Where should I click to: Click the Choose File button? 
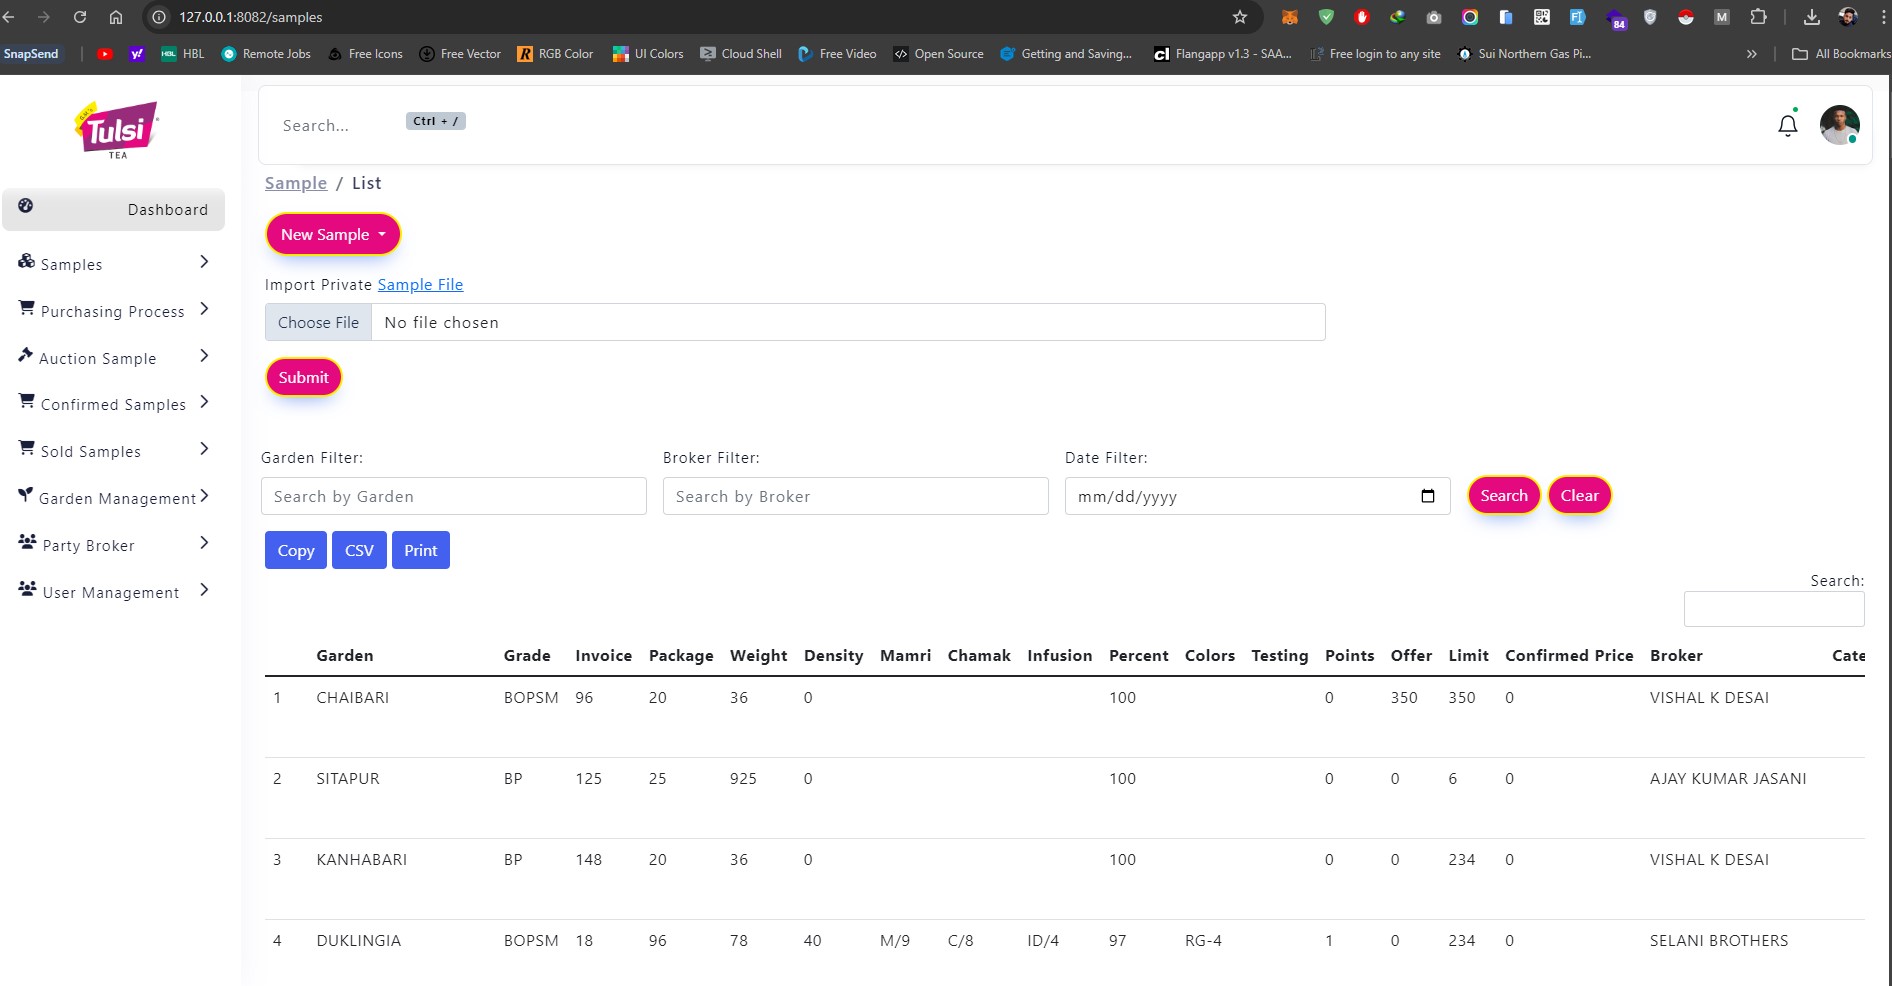coord(318,323)
